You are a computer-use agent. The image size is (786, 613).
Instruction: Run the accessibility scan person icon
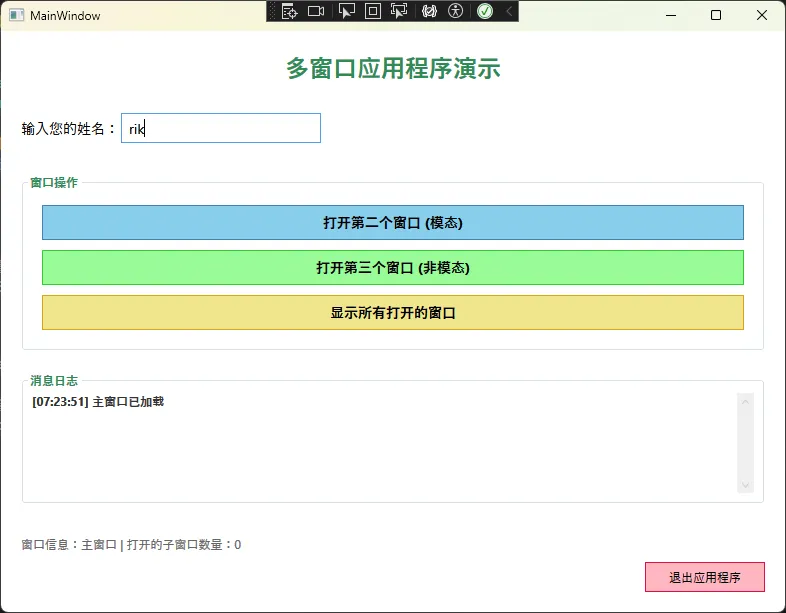(x=456, y=11)
